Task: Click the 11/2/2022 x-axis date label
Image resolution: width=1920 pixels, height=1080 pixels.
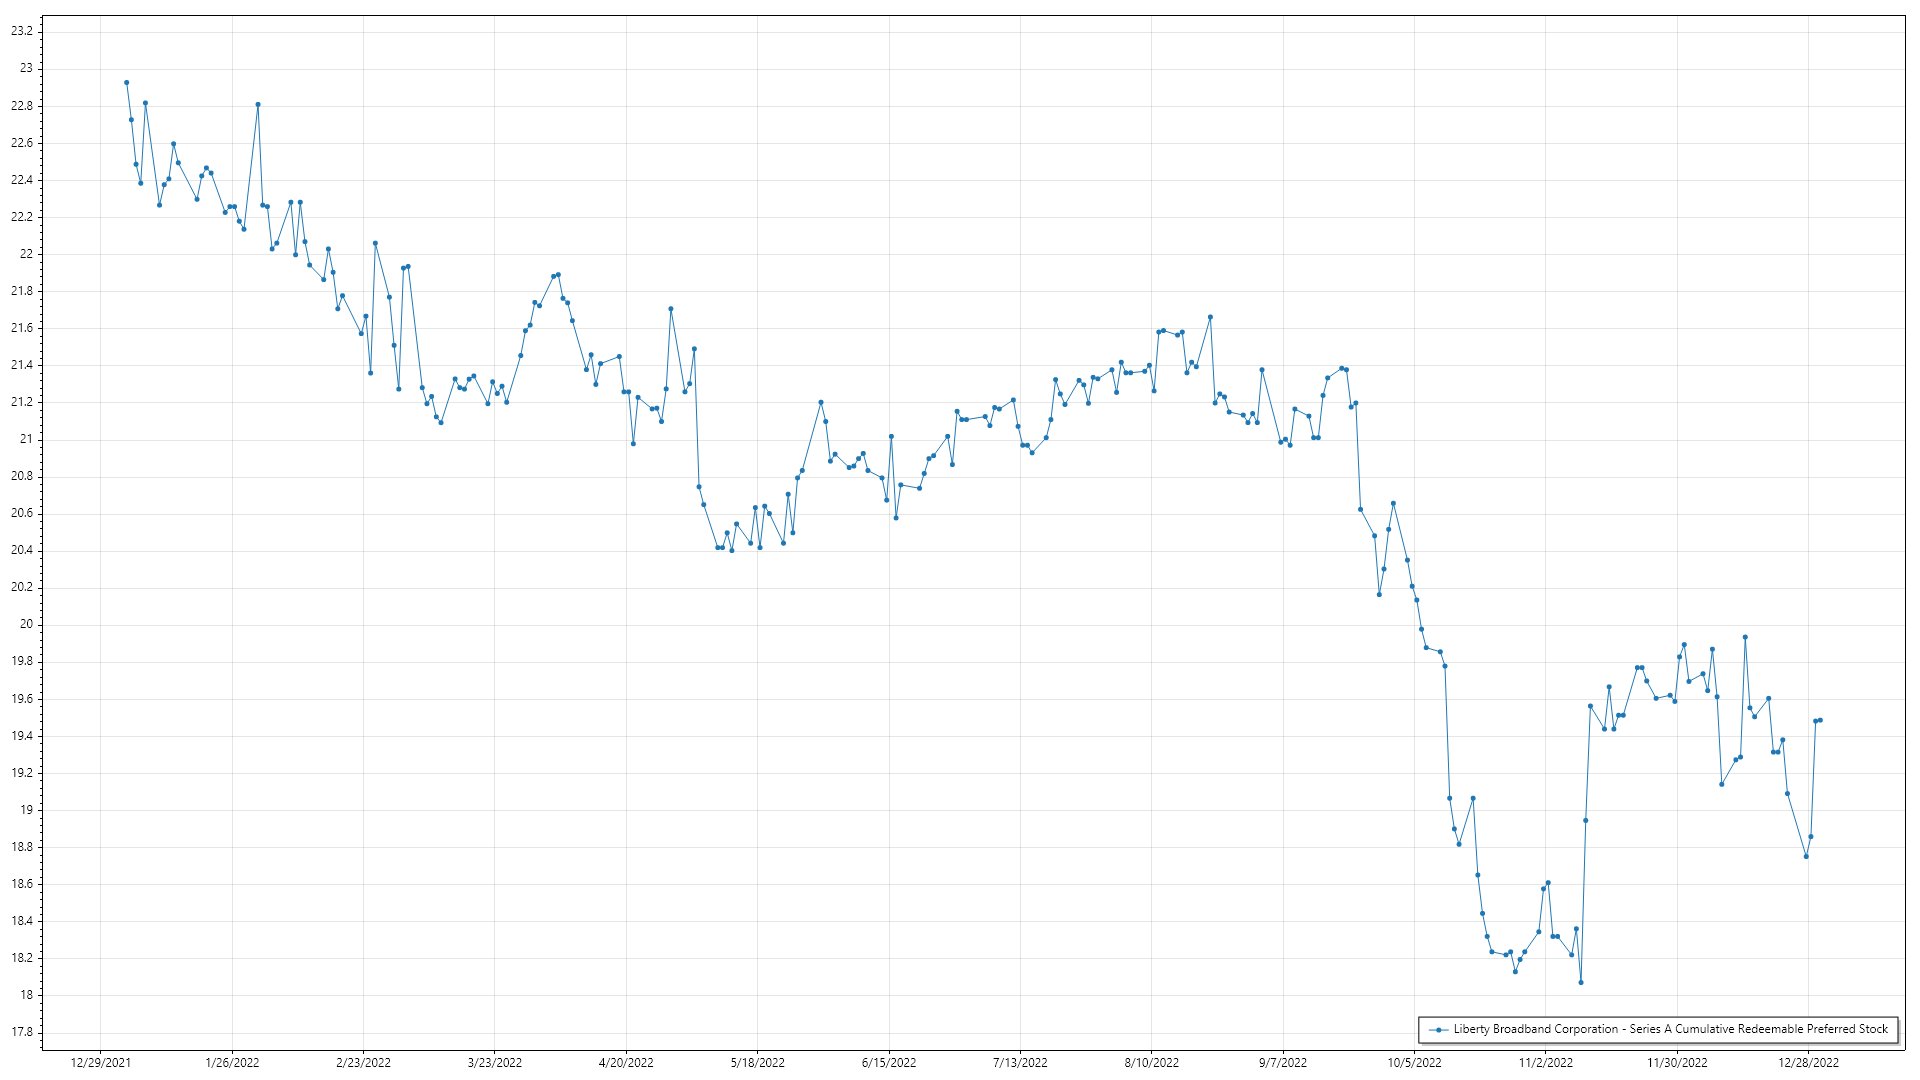Action: (1545, 1062)
